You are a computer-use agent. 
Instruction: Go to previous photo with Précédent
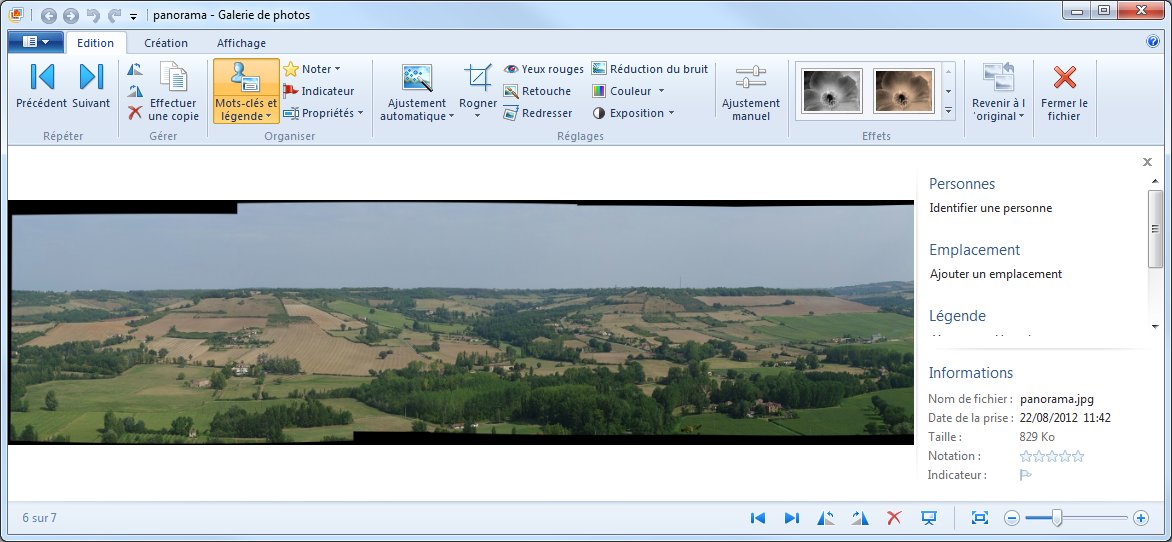click(42, 87)
